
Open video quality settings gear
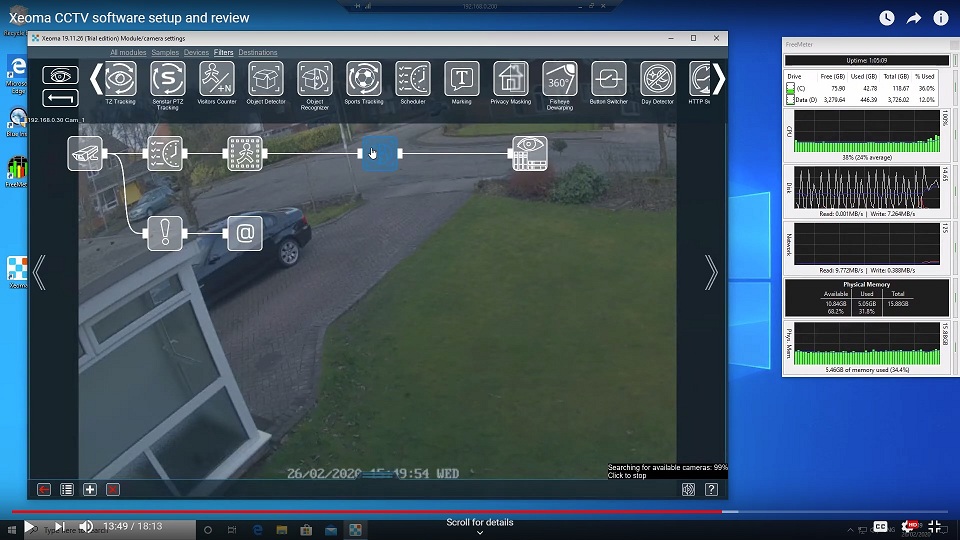[908, 527]
